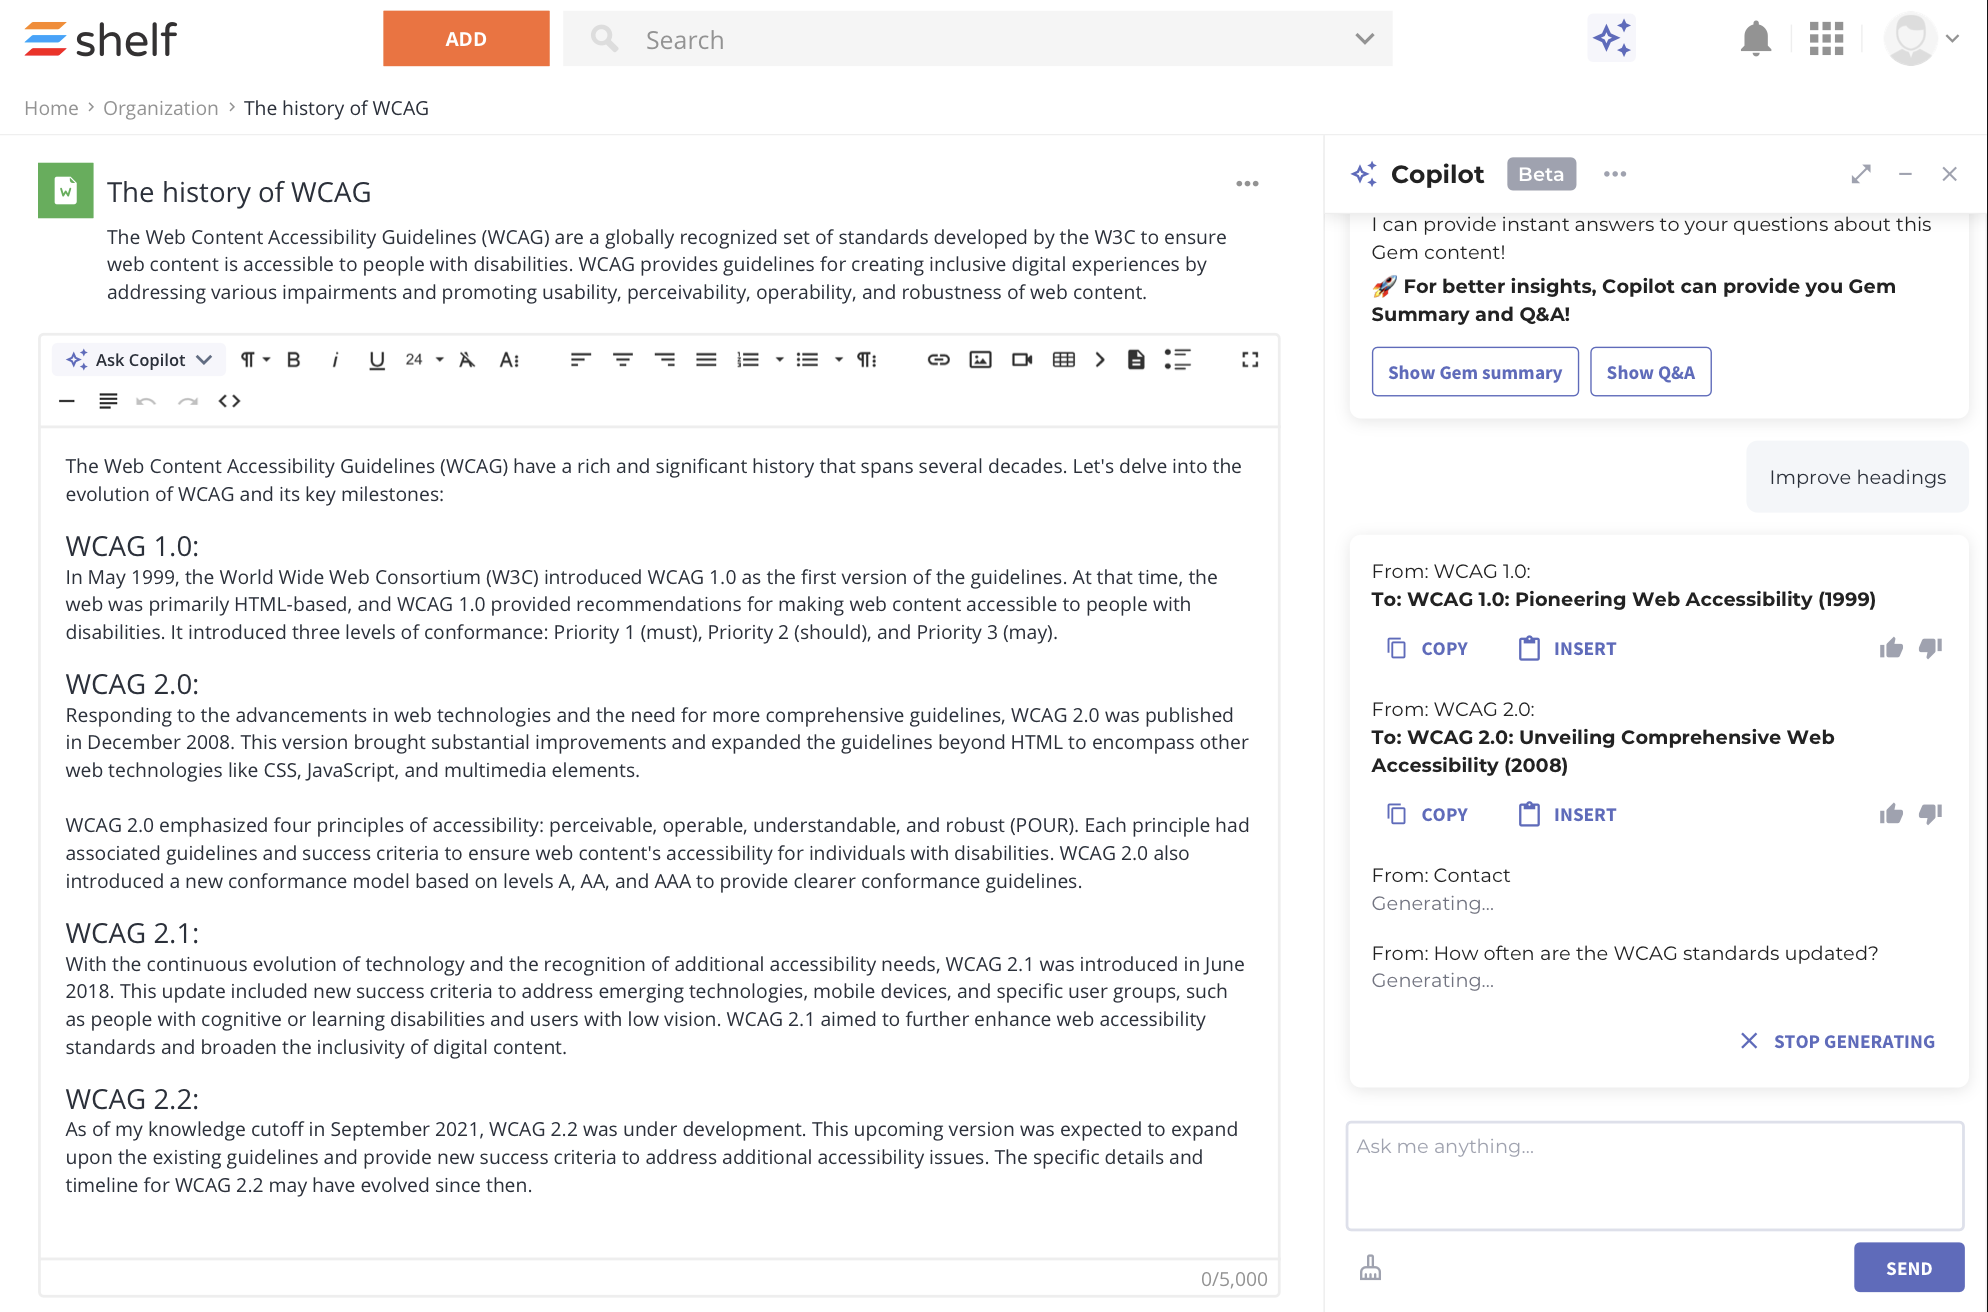Screen dimensions: 1988x1312
Task: Insert a link using the link icon
Action: click(x=938, y=360)
